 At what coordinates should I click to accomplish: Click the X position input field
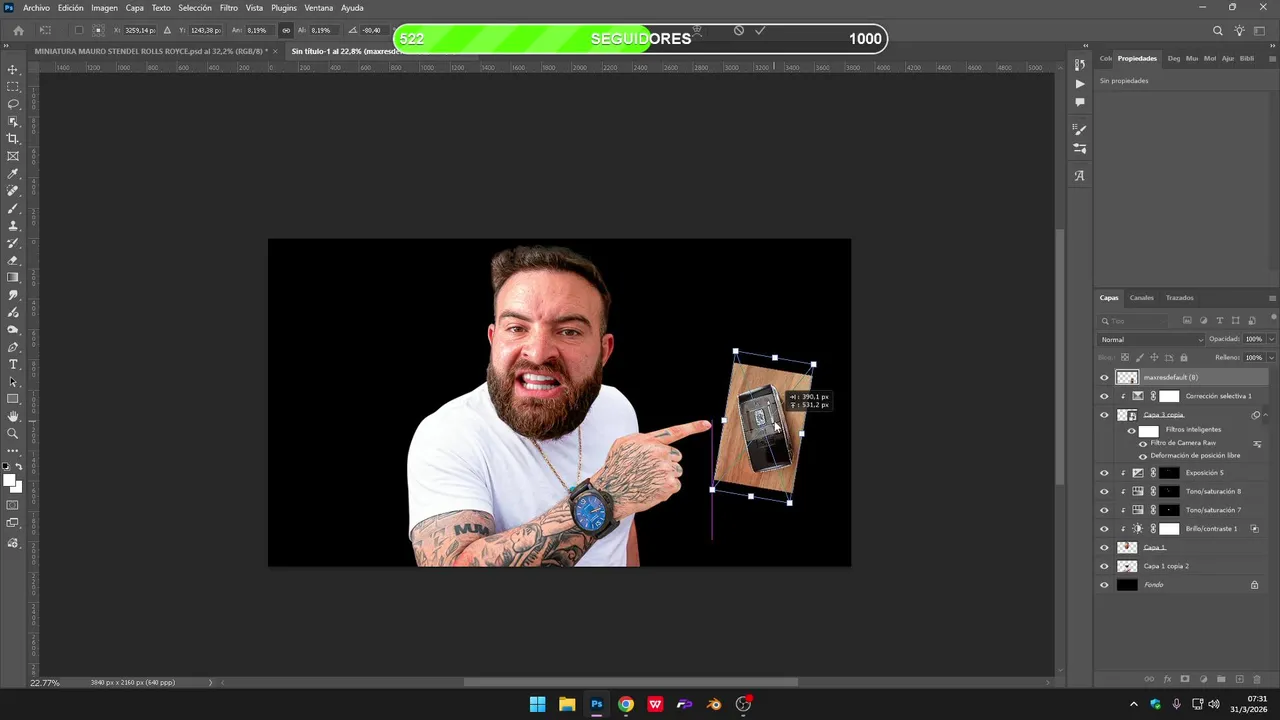(x=139, y=31)
